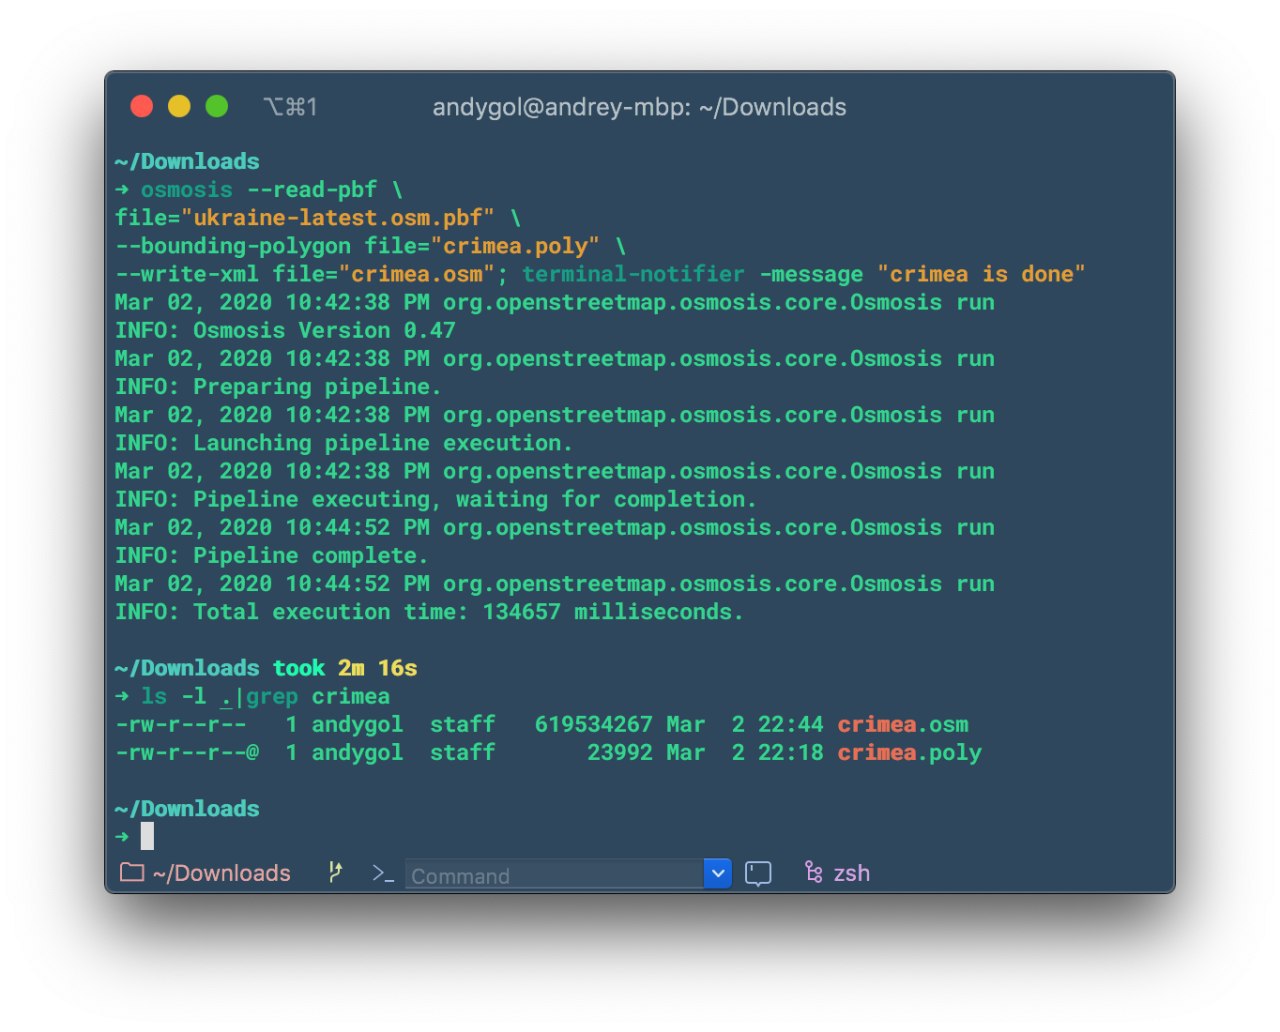1280x1032 pixels.
Task: Click the git branch status icon
Action: coord(335,873)
